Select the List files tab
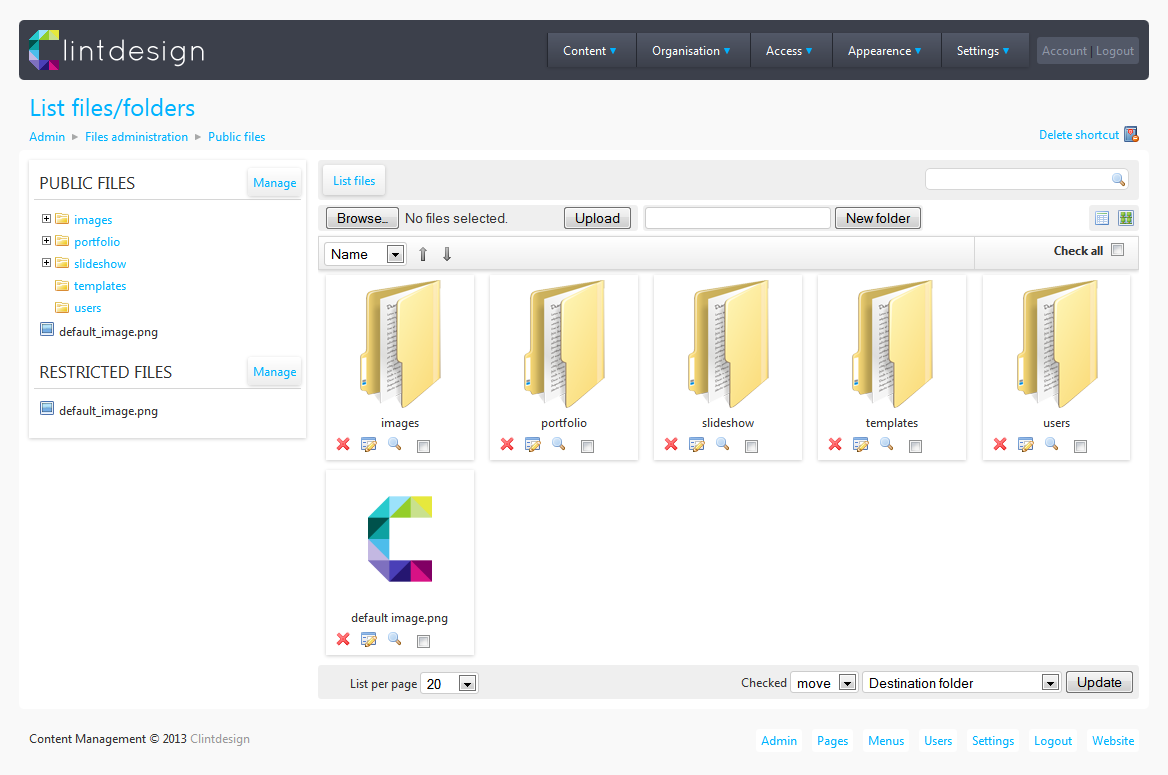Viewport: 1168px width, 775px height. 354,180
